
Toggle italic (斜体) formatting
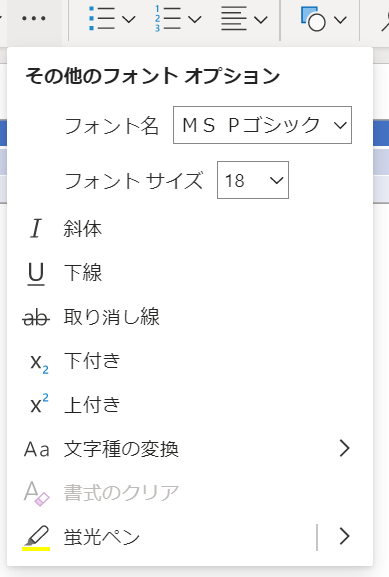point(190,229)
